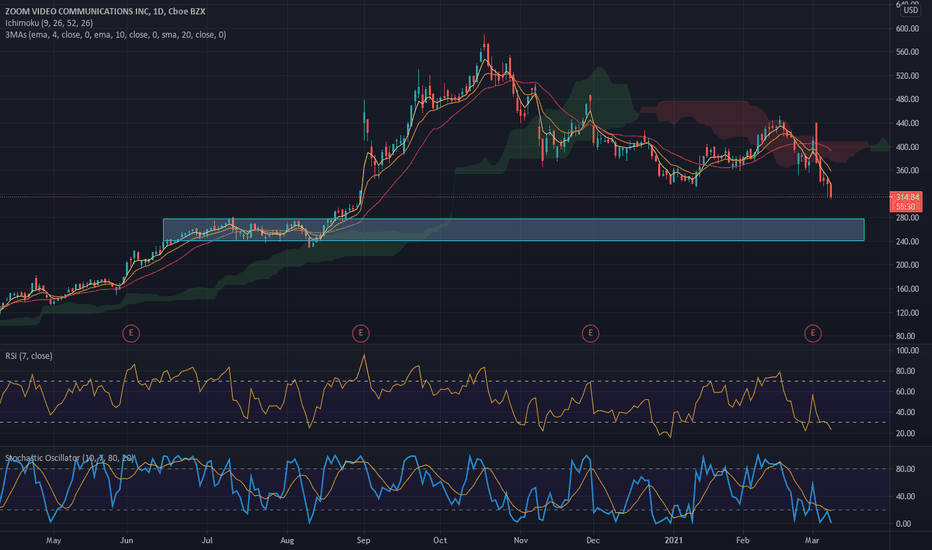Viewport: 932px width, 550px height.
Task: Select the blue support zone rectangle
Action: (x=514, y=230)
